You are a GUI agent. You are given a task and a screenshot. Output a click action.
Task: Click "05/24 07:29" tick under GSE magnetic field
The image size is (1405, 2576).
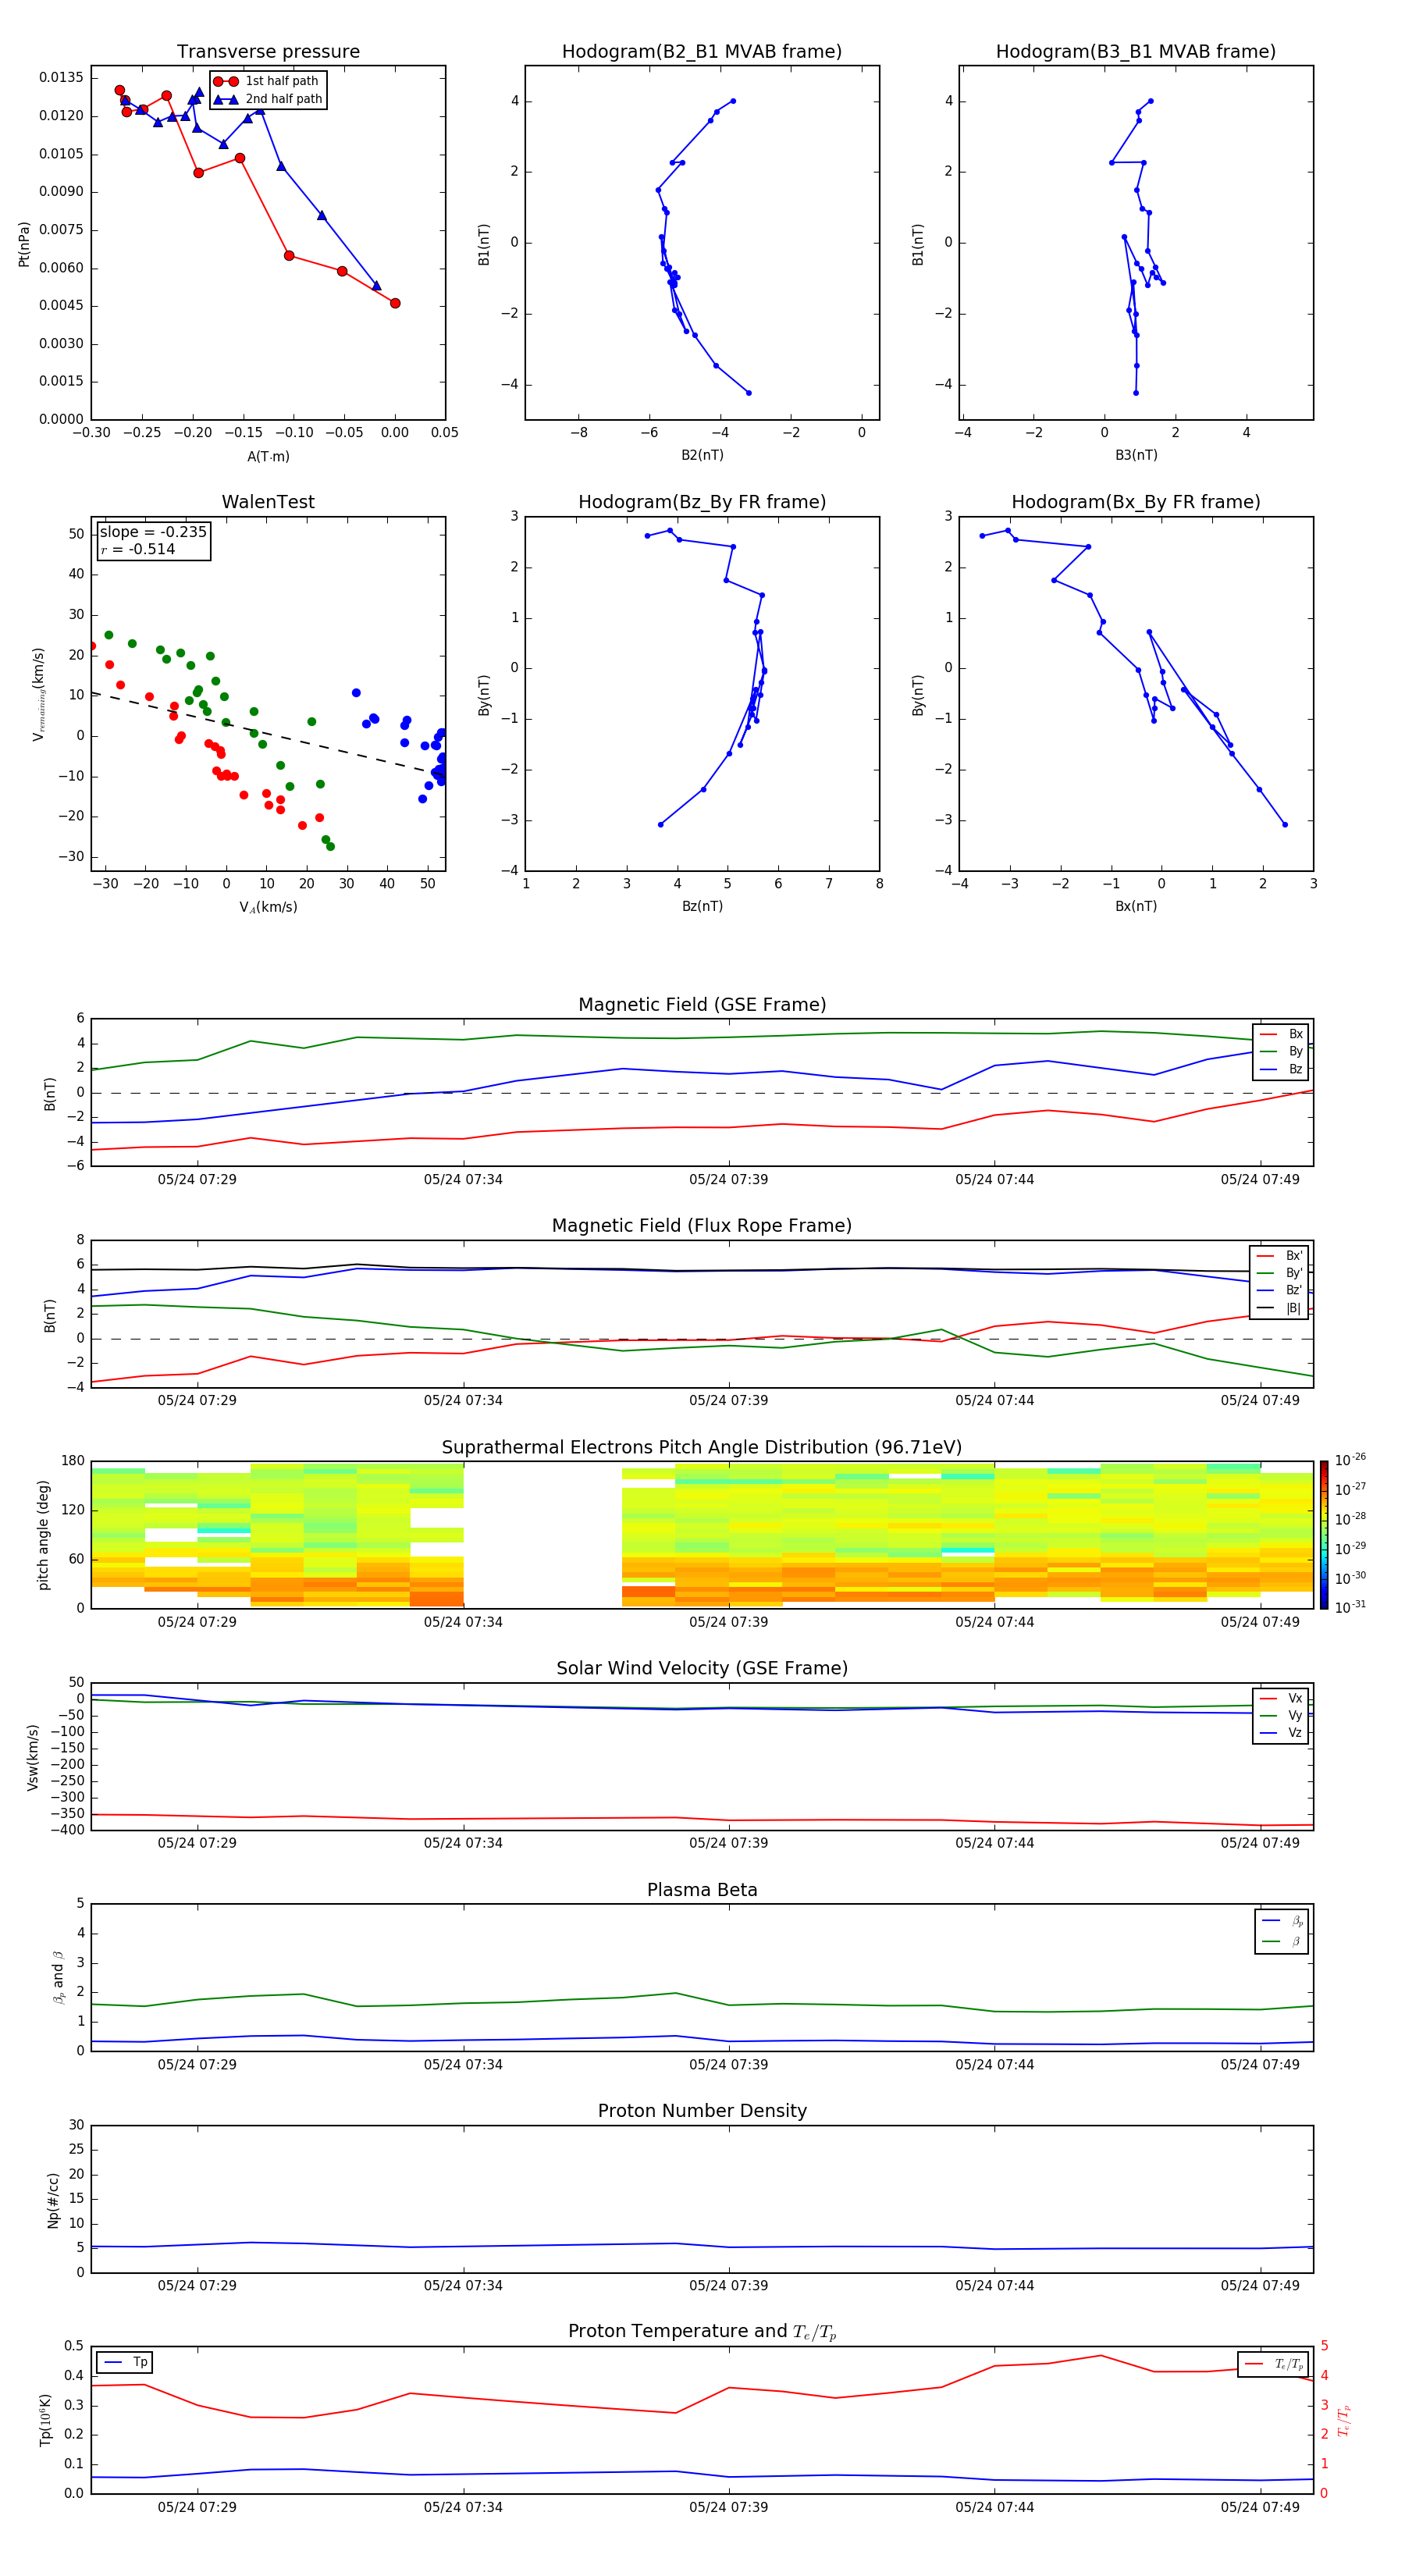[197, 1180]
